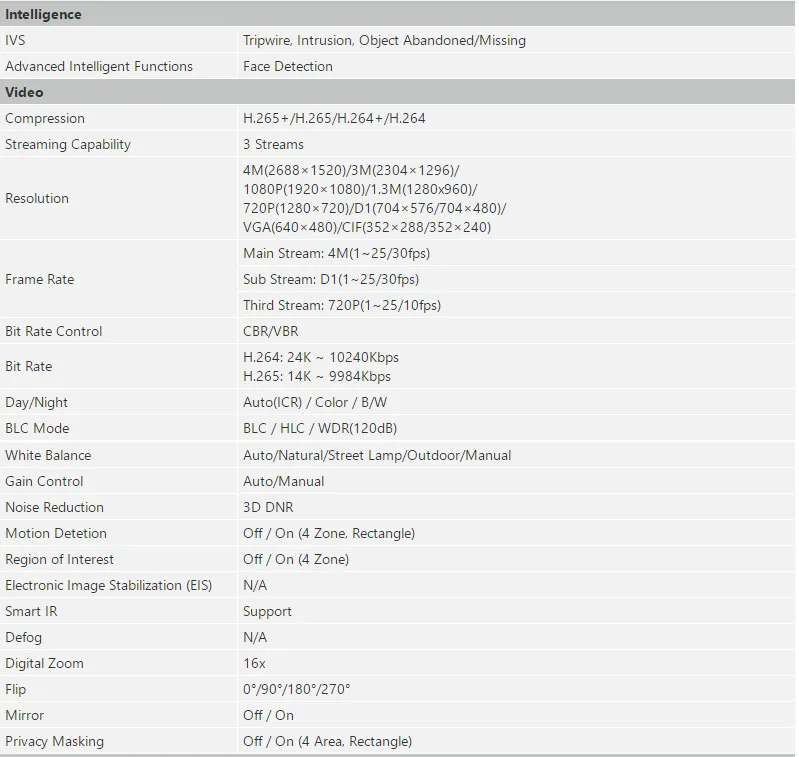Click the Compression label
This screenshot has height=757, width=799.
point(45,118)
